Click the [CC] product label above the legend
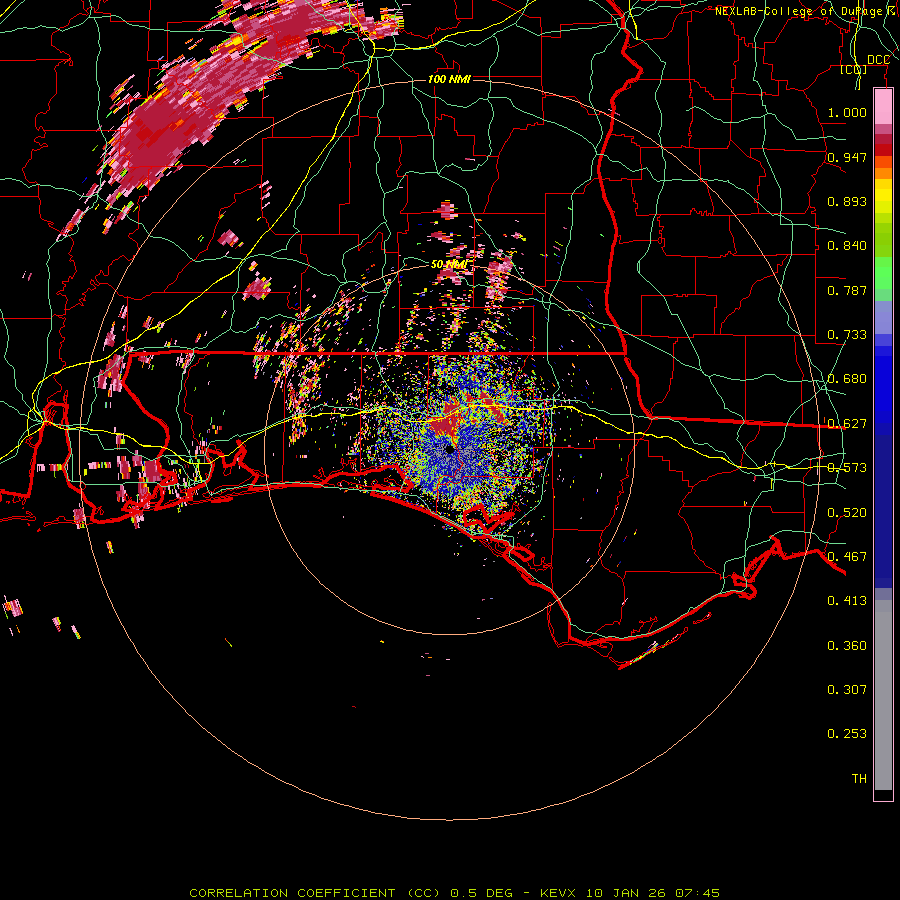Screen dimensions: 900x900 coord(854,69)
